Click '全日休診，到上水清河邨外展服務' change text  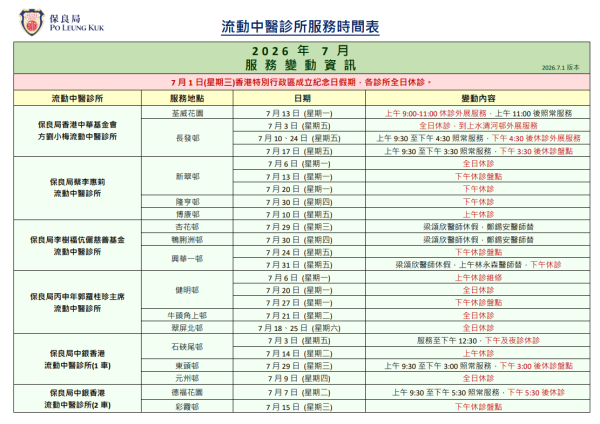pos(478,126)
